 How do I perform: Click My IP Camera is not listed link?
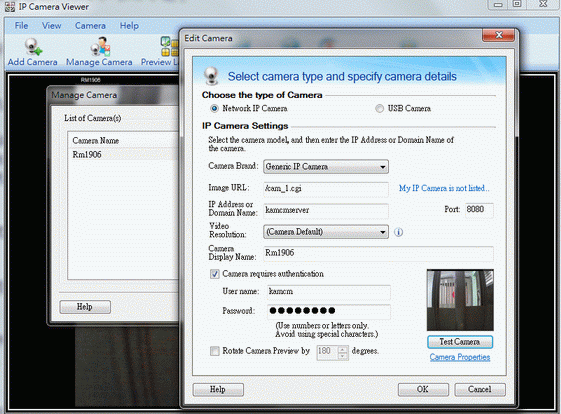[x=444, y=188]
